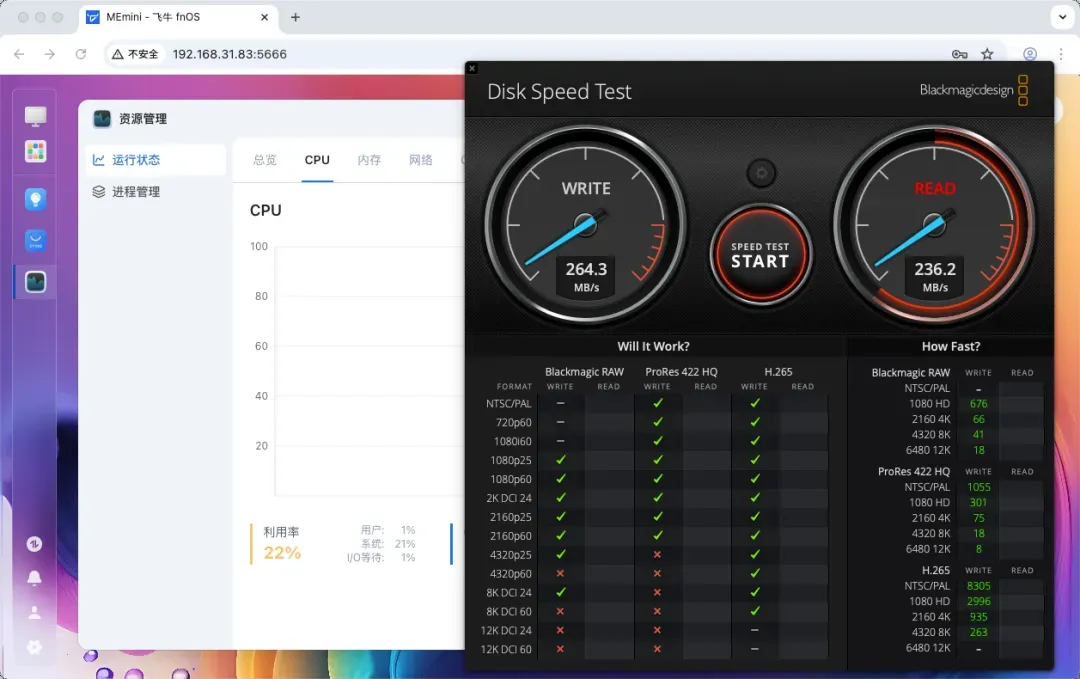Select 进程管理 in the left panel
Image resolution: width=1080 pixels, height=679 pixels.
(x=136, y=192)
